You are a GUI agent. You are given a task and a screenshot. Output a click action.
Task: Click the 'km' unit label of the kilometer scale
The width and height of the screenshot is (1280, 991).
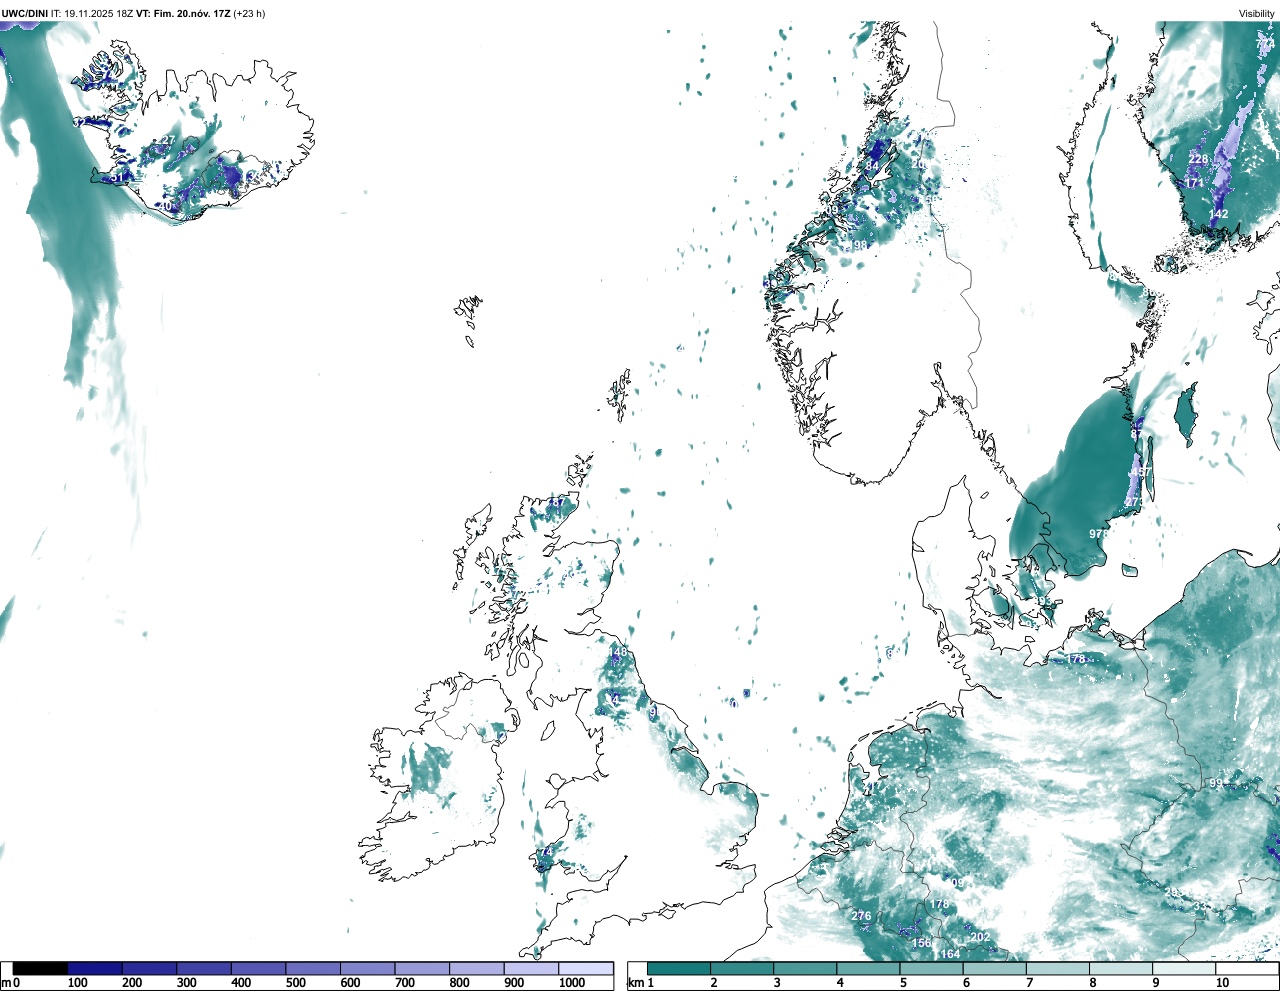coord(634,983)
